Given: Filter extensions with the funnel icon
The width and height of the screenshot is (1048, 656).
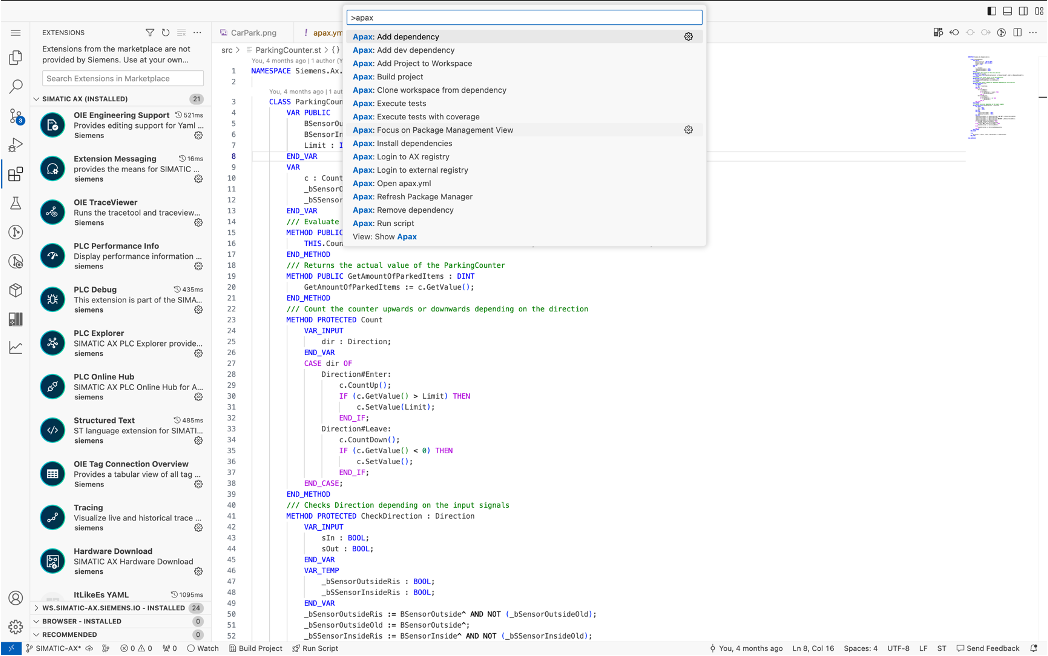Looking at the screenshot, I should (150, 33).
